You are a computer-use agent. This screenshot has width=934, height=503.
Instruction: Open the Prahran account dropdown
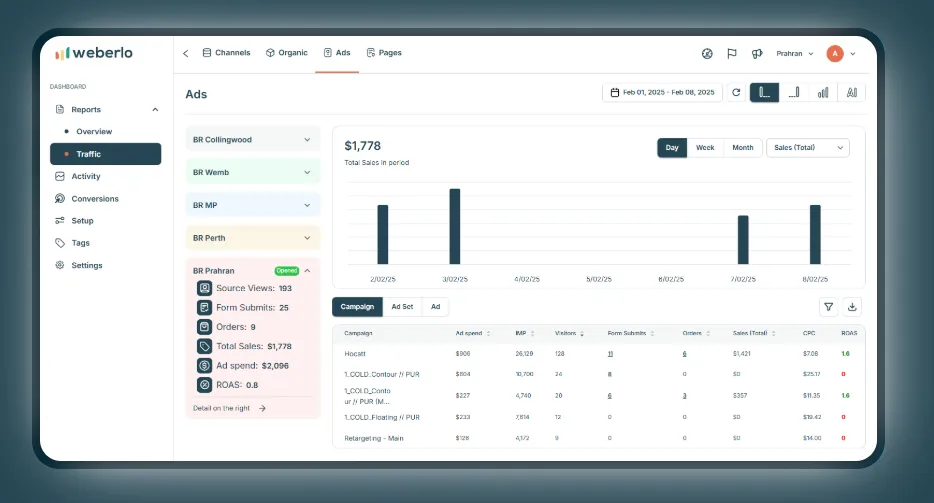[x=795, y=54]
